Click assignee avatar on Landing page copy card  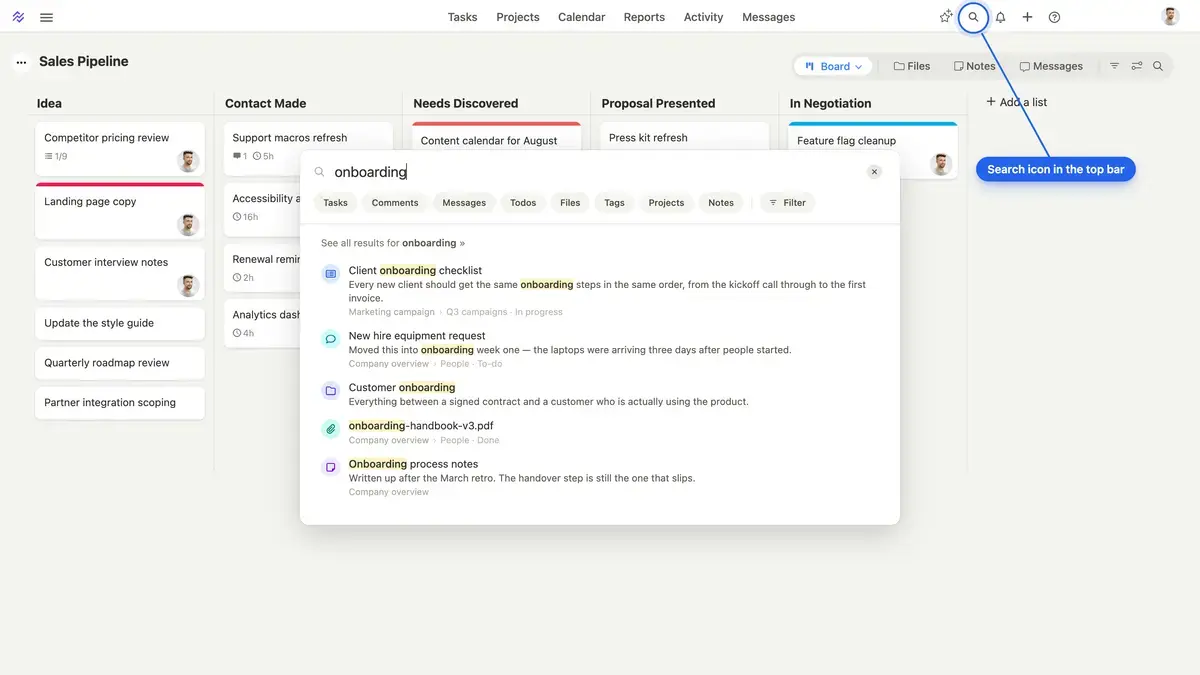pos(188,225)
